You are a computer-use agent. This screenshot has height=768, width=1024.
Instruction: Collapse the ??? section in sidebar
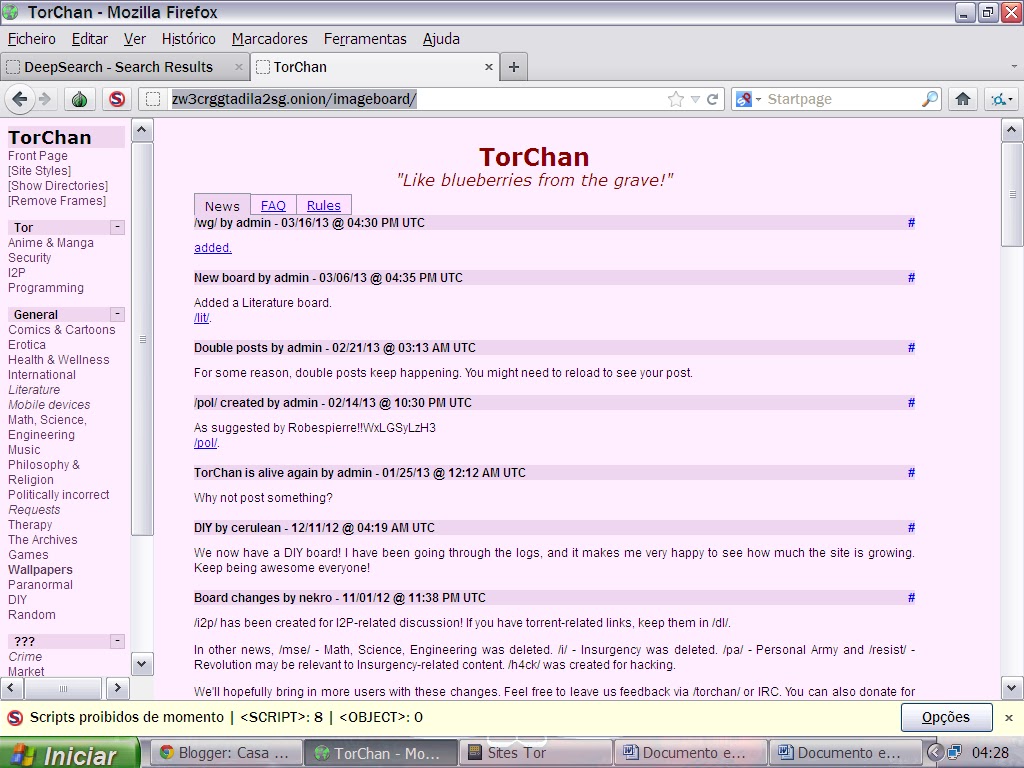[117, 641]
